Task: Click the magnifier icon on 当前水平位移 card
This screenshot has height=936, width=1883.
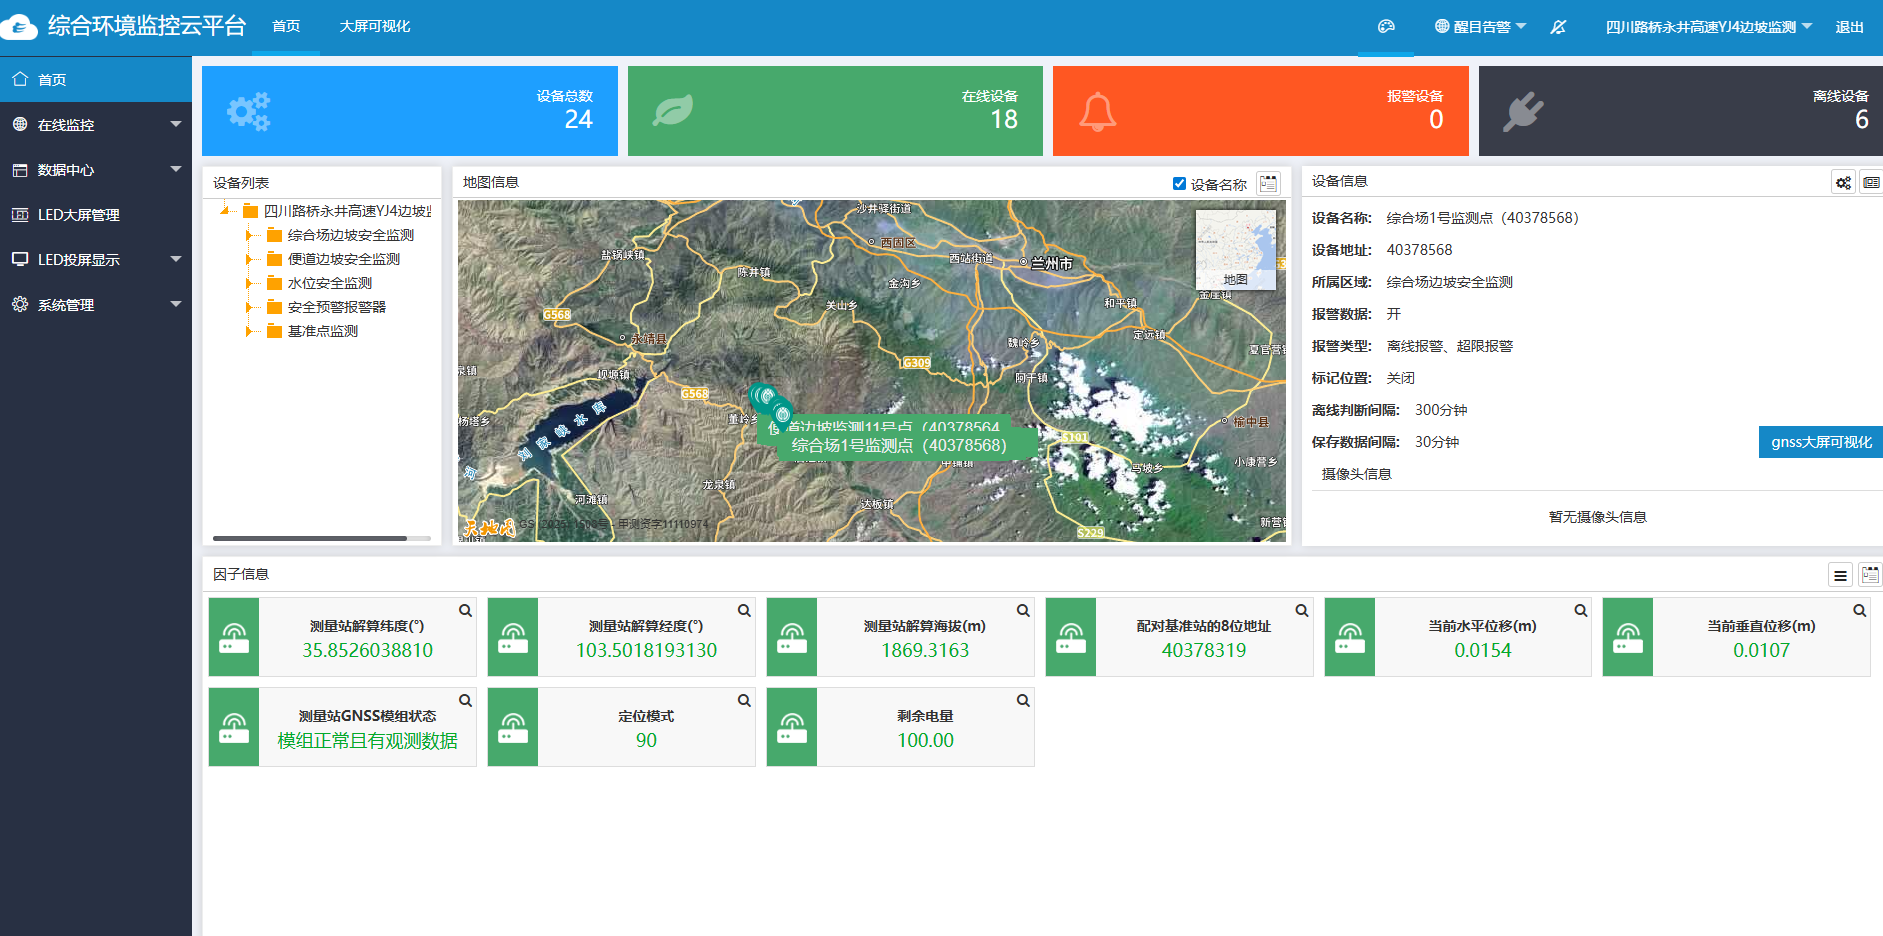Action: pos(1581,611)
